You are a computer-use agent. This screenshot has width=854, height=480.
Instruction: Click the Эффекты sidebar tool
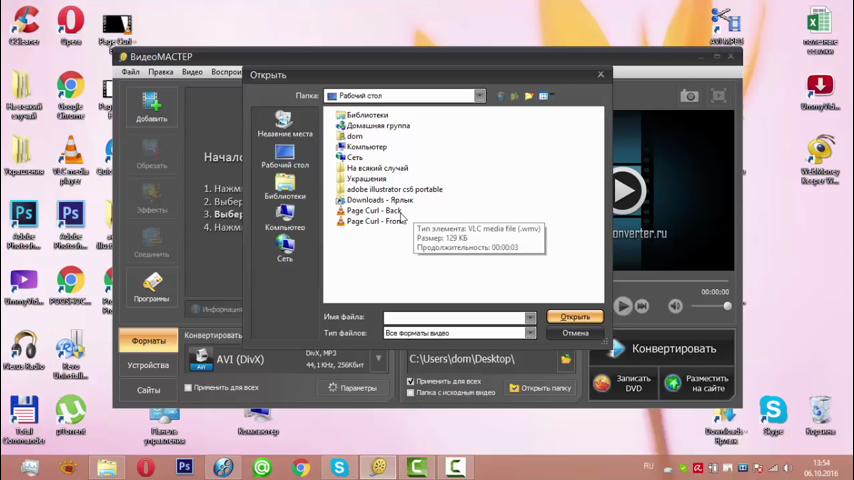(151, 198)
